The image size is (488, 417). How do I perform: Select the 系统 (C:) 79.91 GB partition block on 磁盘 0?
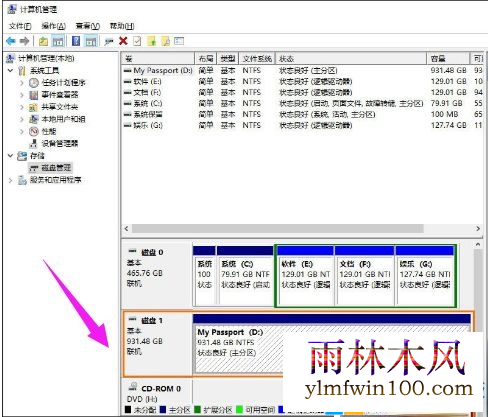point(245,276)
